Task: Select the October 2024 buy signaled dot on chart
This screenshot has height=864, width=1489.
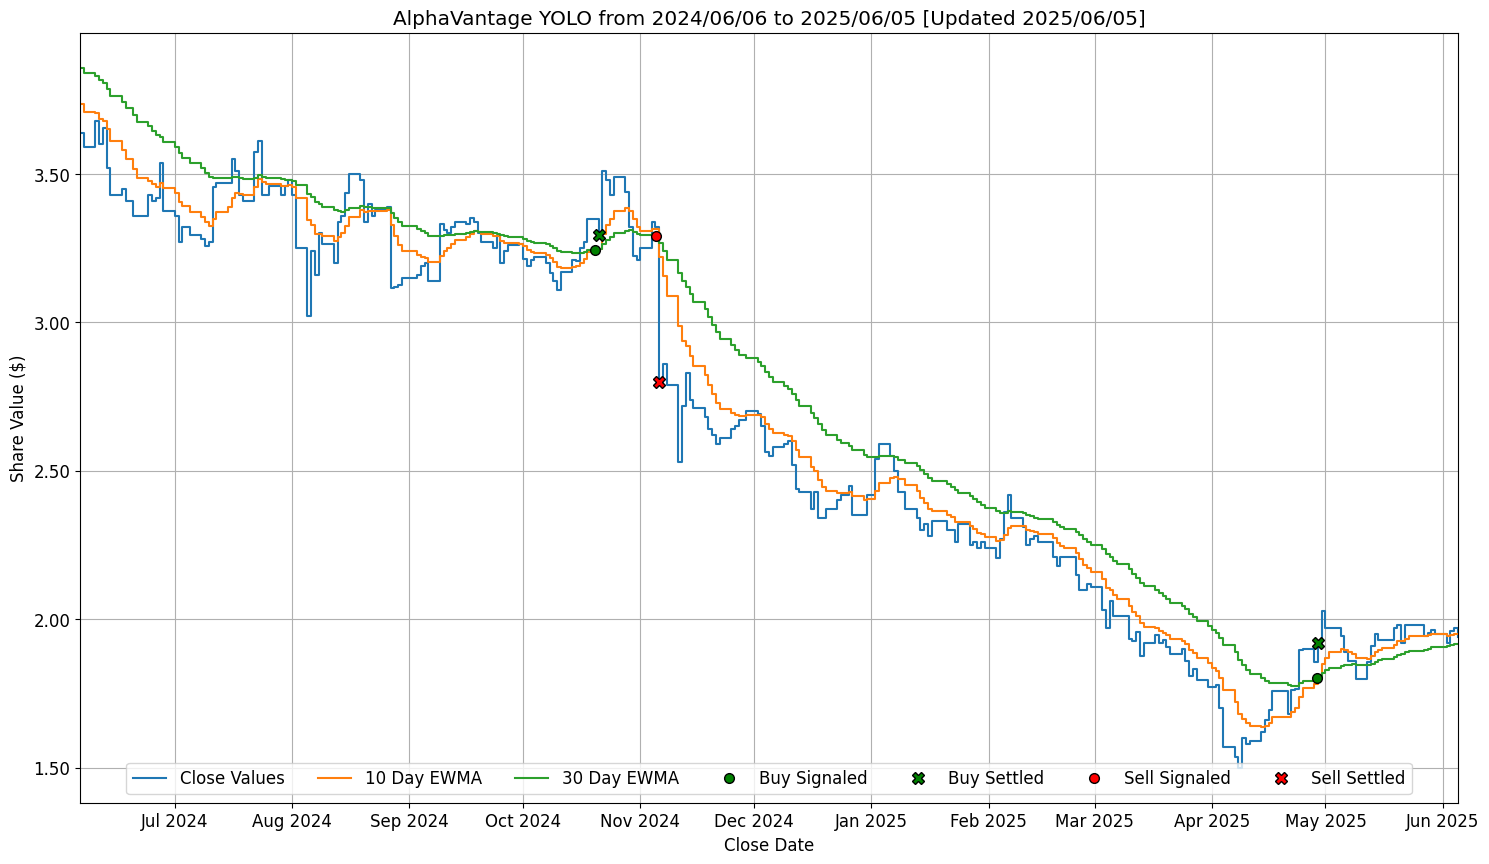Action: point(595,250)
